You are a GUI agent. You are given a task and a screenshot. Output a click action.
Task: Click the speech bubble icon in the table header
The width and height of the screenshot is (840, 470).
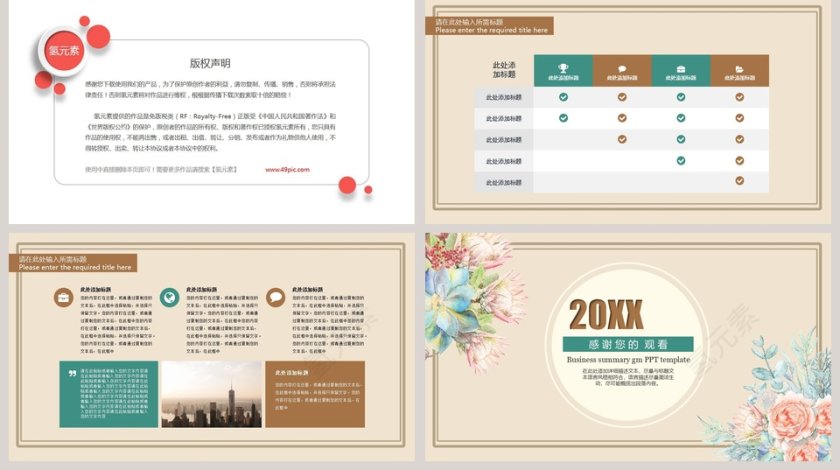point(622,69)
